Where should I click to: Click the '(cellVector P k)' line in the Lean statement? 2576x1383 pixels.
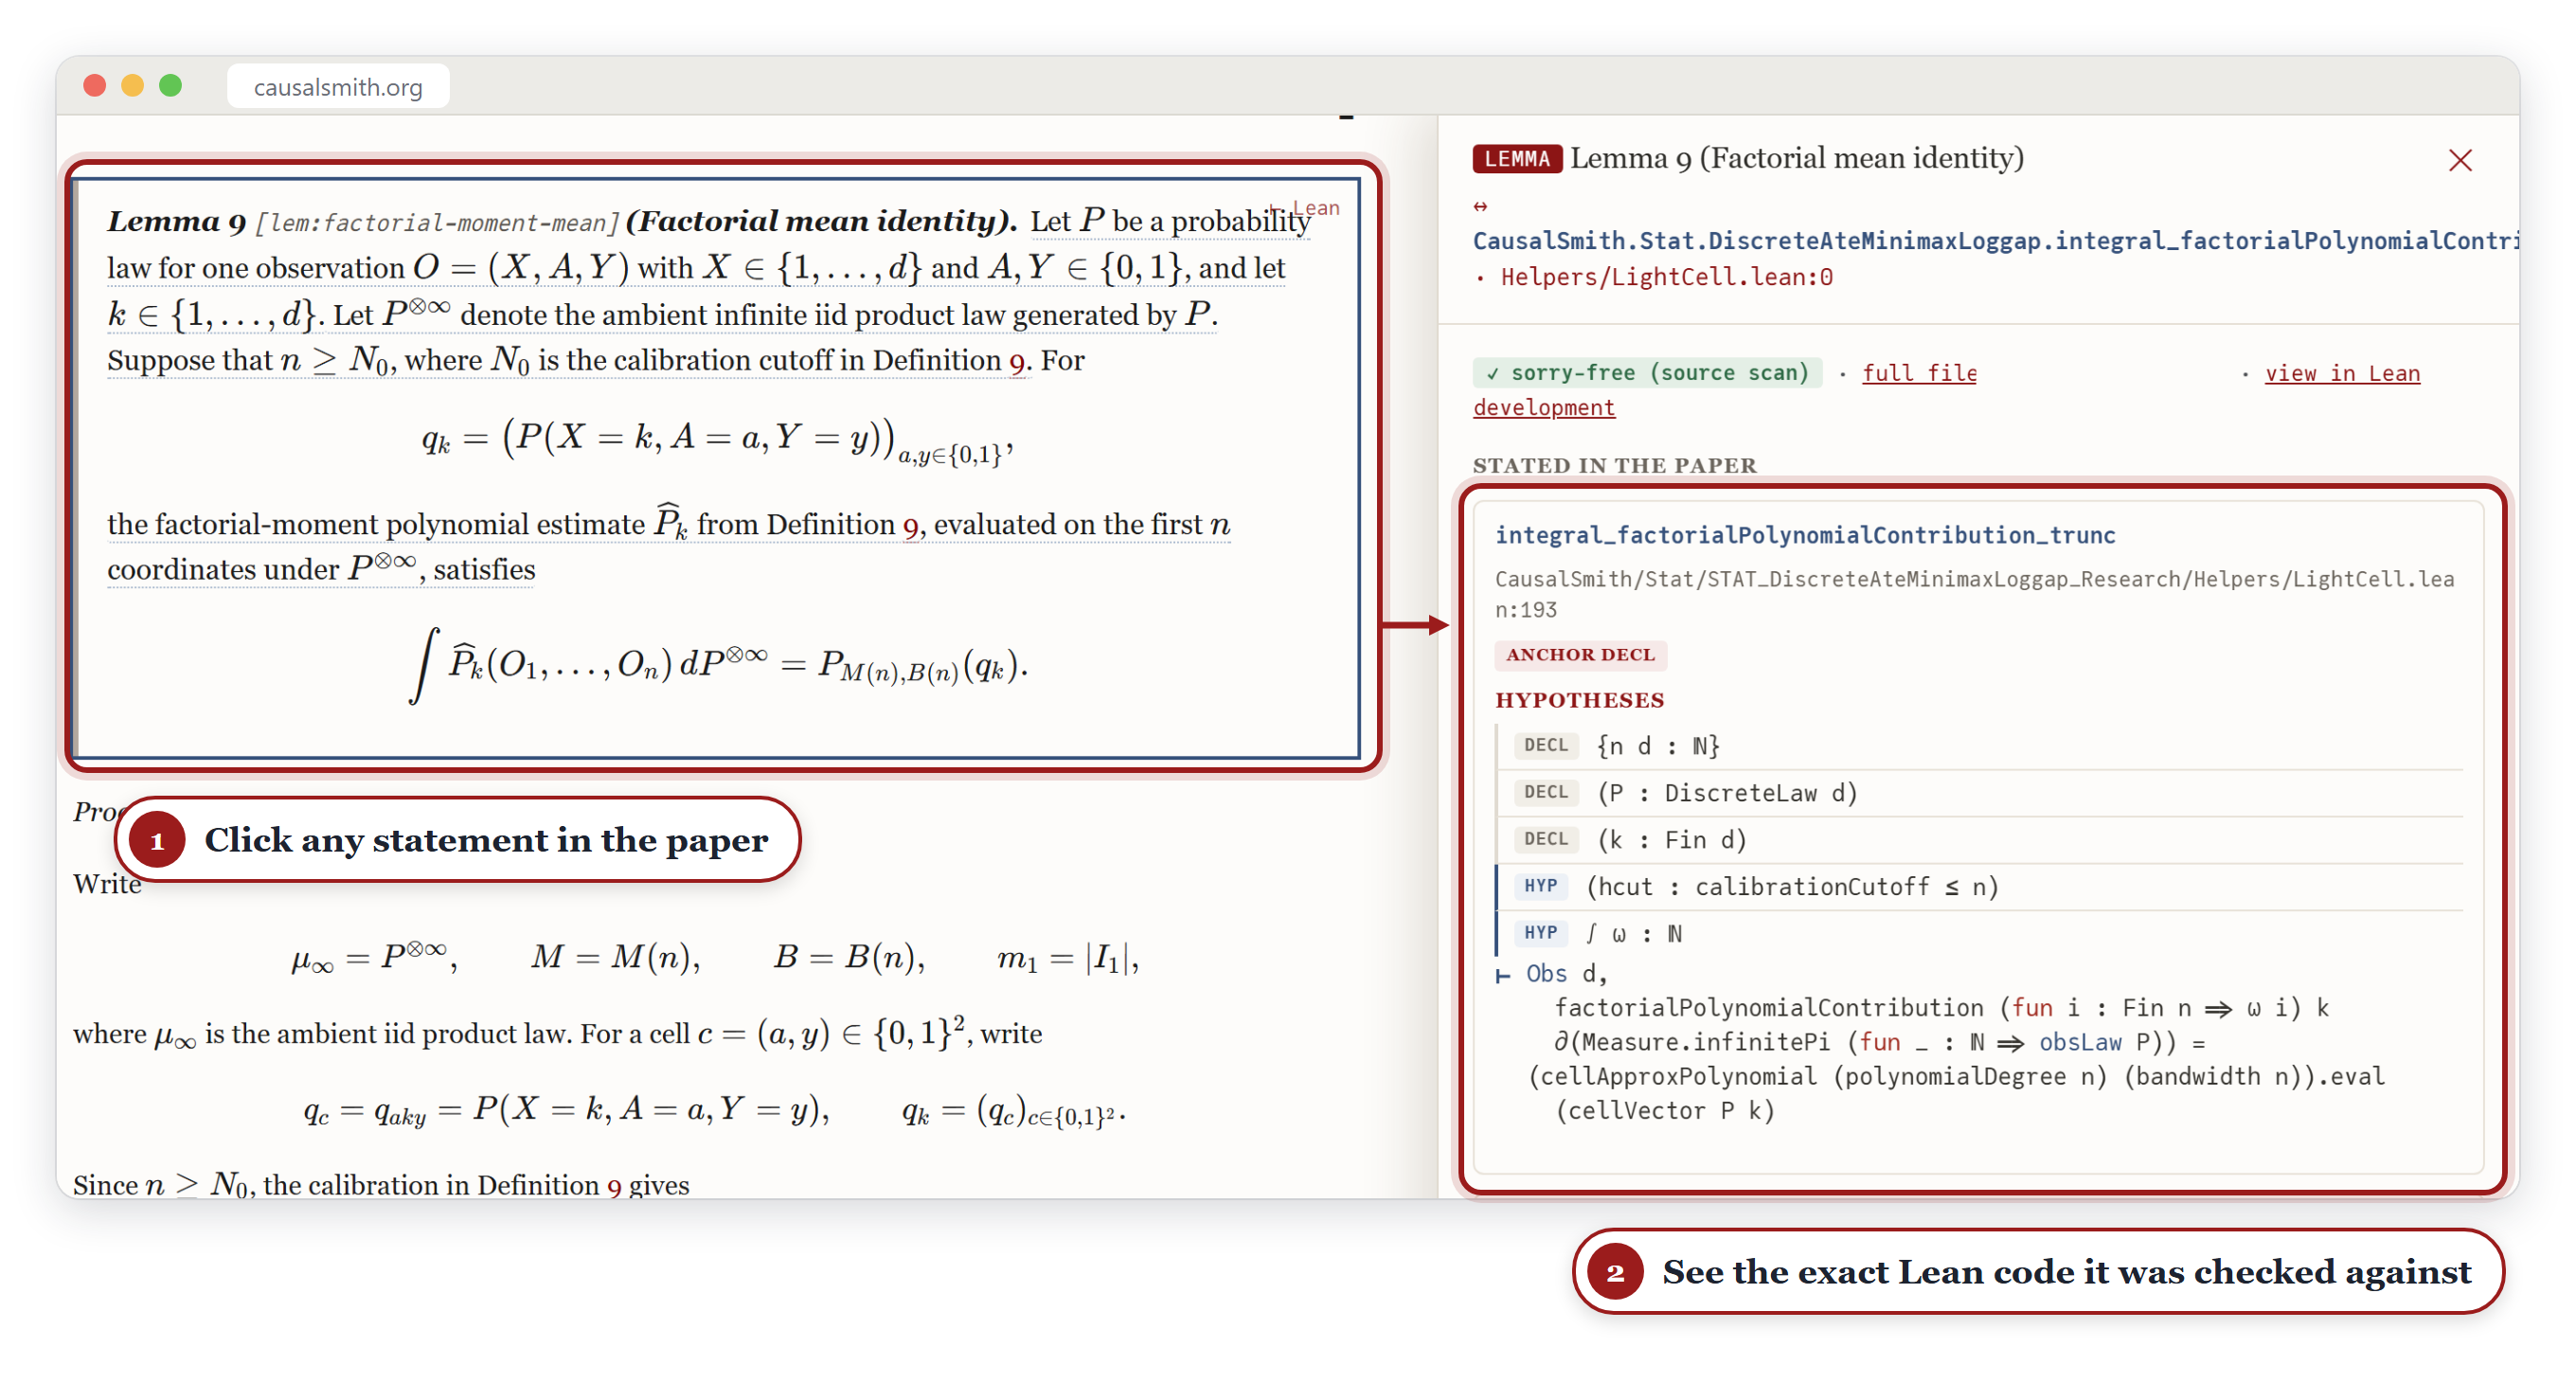click(1664, 1112)
